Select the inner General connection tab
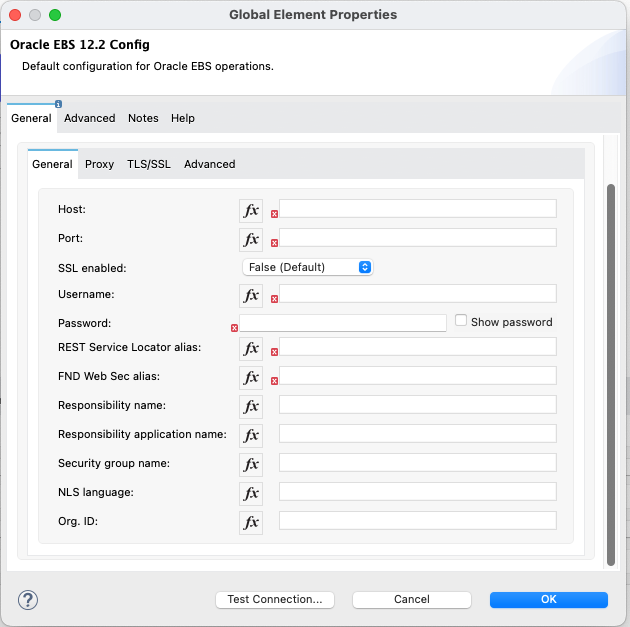Image resolution: width=630 pixels, height=627 pixels. (53, 164)
